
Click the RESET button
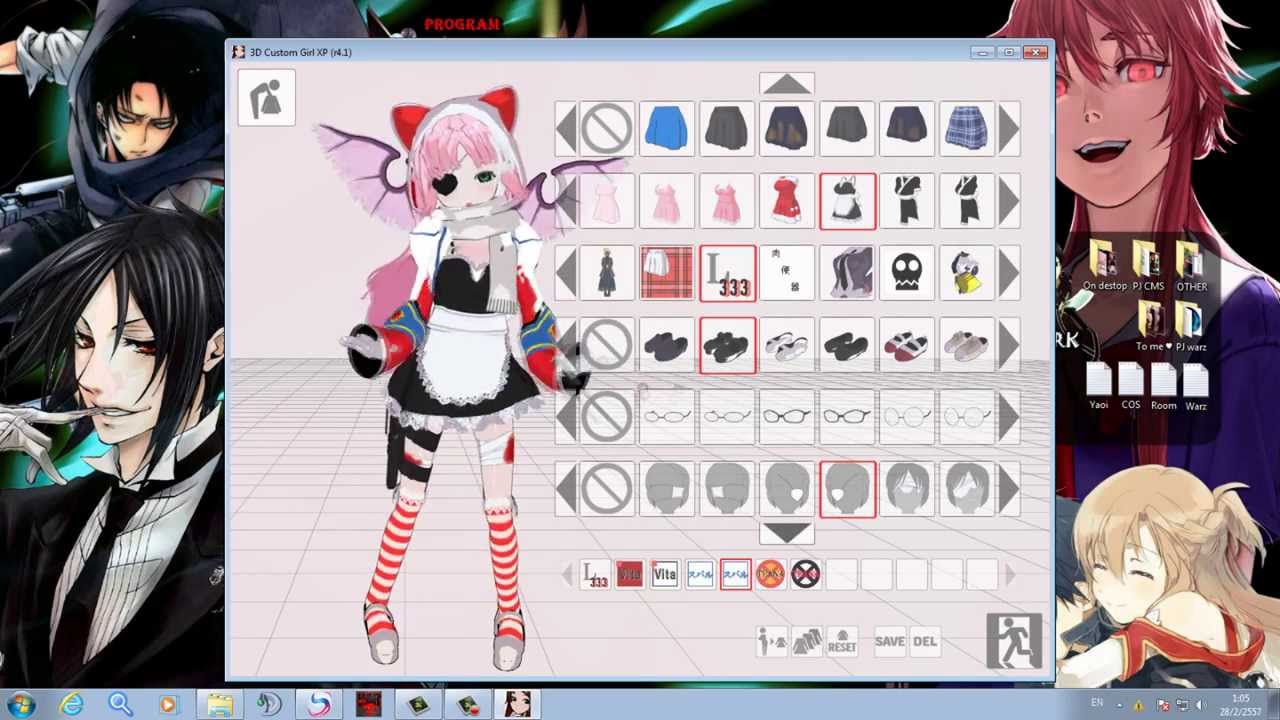pos(842,642)
